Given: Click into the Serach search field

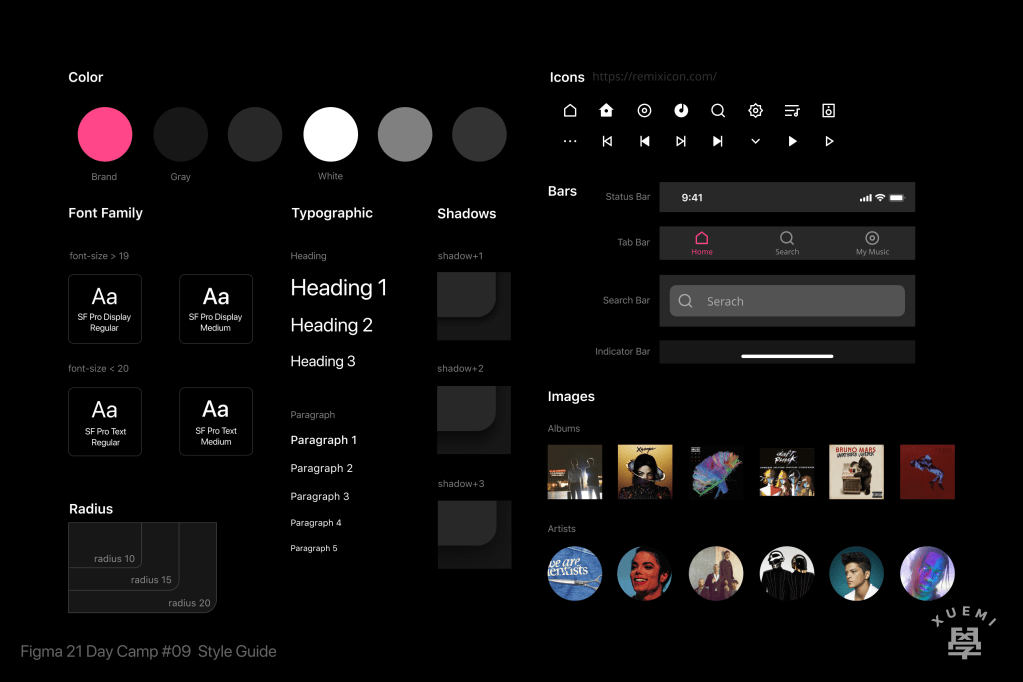Looking at the screenshot, I should point(787,301).
